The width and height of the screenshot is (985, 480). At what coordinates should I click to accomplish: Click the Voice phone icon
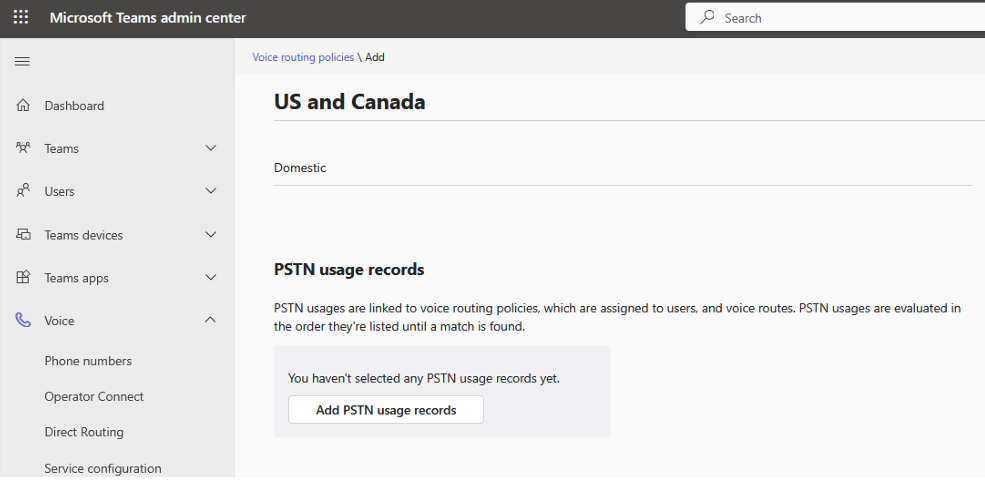click(23, 320)
